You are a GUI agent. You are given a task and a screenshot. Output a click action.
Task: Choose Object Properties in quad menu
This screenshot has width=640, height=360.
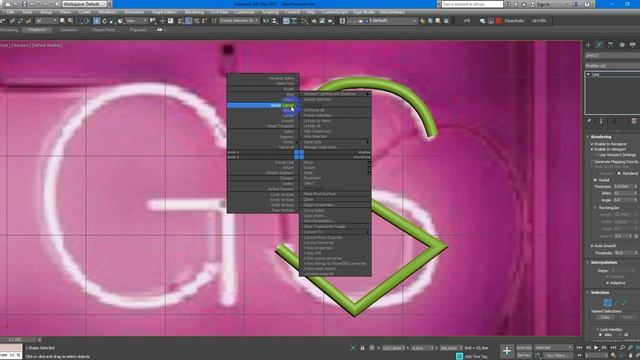319,205
